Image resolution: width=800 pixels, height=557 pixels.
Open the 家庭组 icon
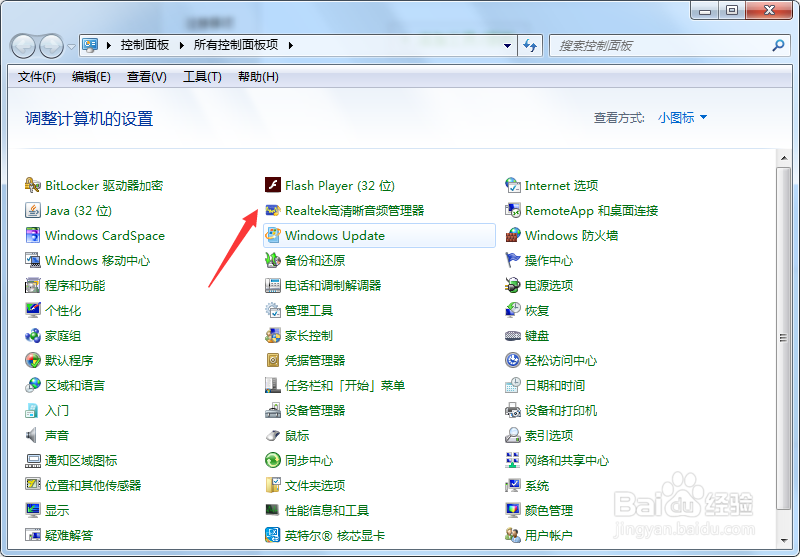pos(33,335)
